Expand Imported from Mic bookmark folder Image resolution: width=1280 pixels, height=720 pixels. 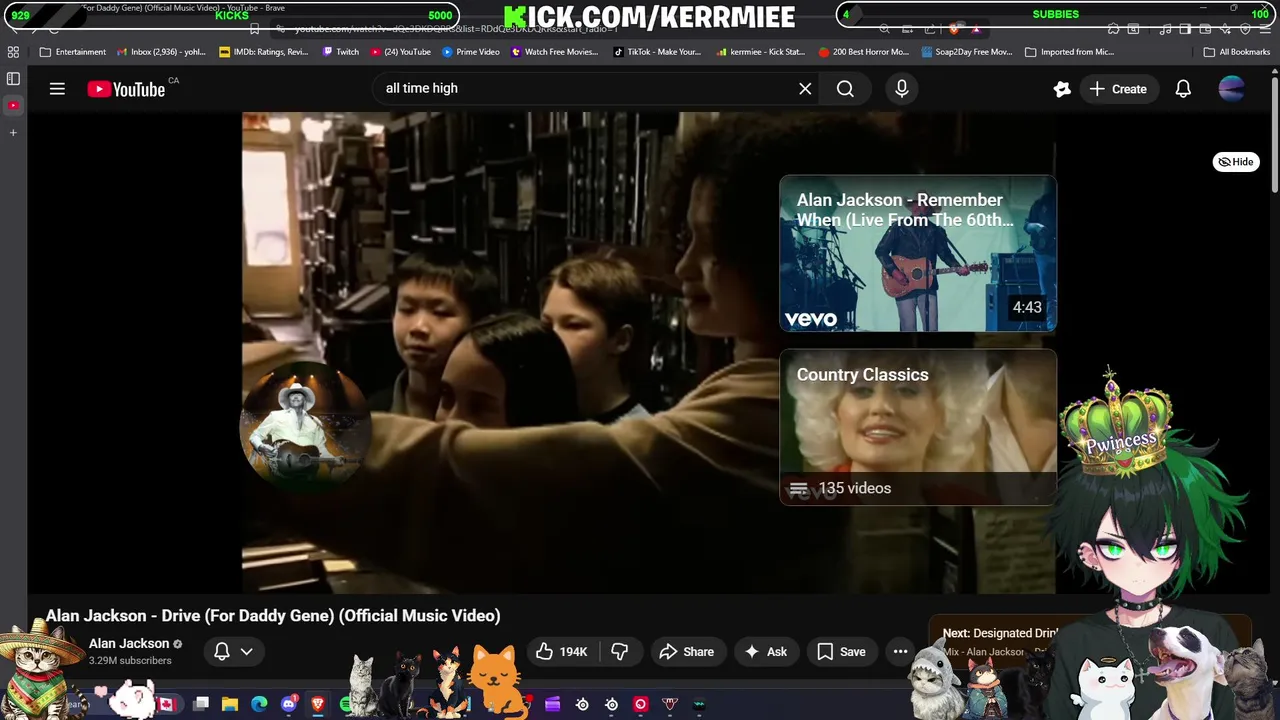pyautogui.click(x=1070, y=52)
